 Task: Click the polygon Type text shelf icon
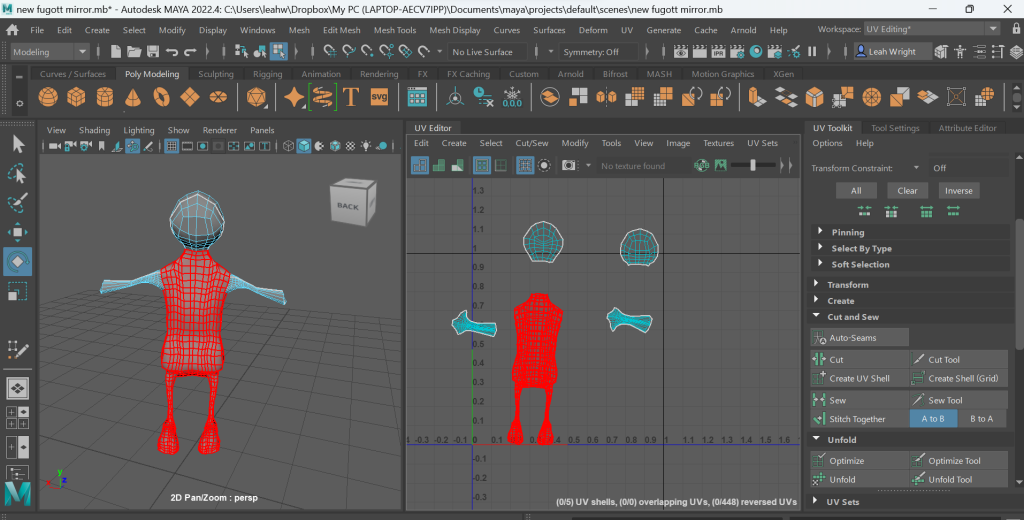pyautogui.click(x=351, y=97)
